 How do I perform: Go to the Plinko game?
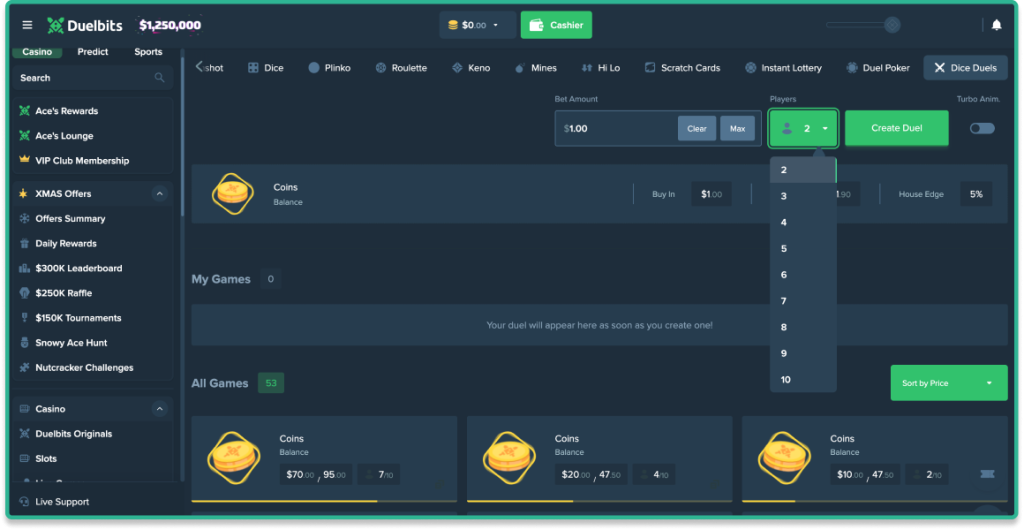click(330, 68)
